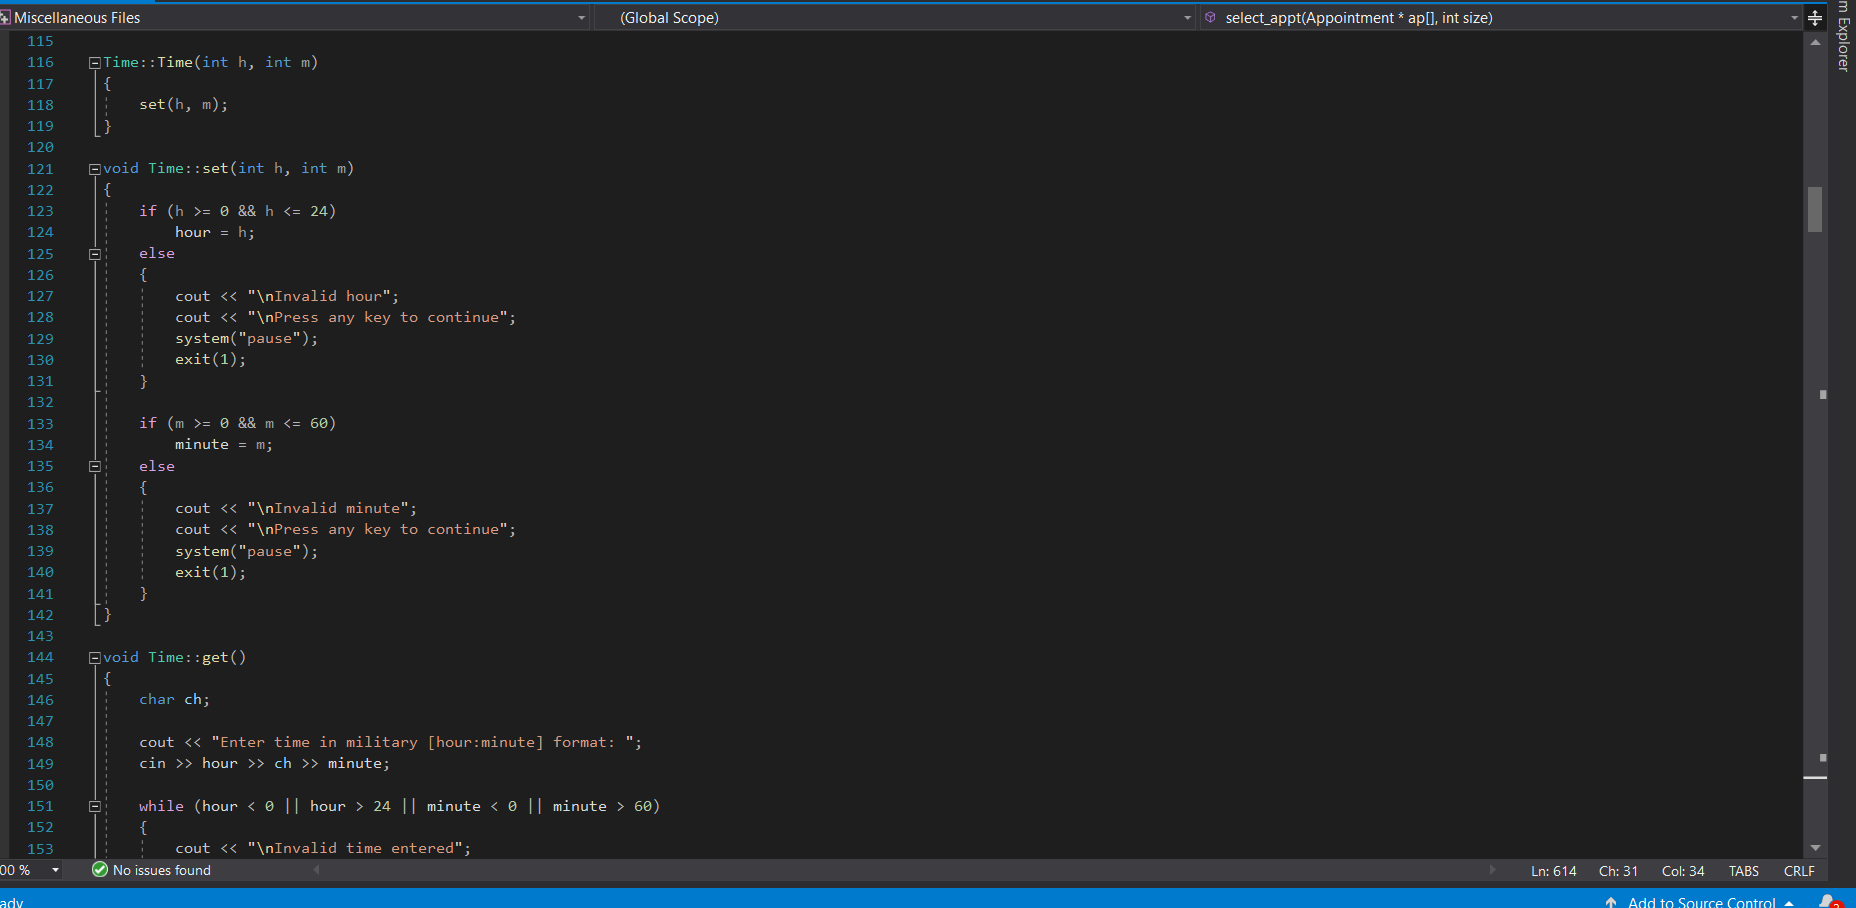Open the Global Scope dropdown

tap(1187, 18)
